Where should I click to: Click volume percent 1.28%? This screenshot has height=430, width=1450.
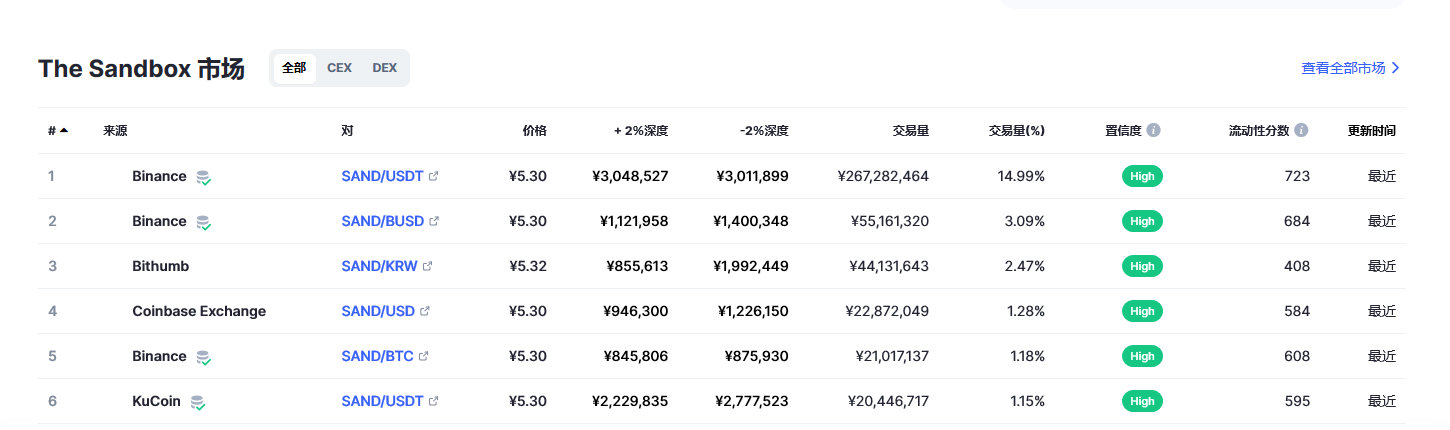(x=1025, y=311)
